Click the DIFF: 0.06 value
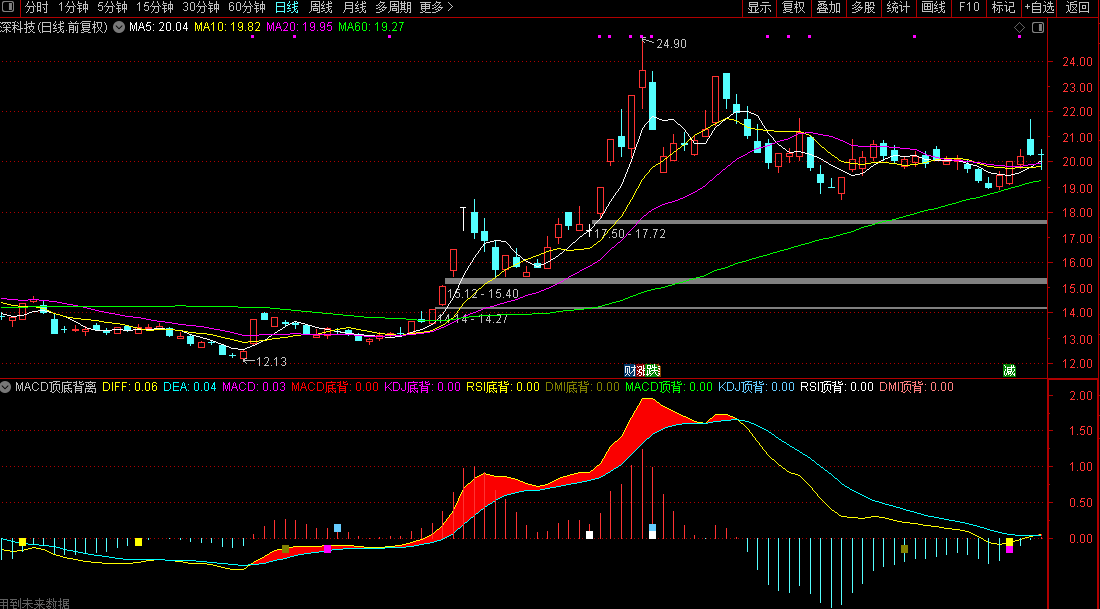The image size is (1100, 609). 130,387
